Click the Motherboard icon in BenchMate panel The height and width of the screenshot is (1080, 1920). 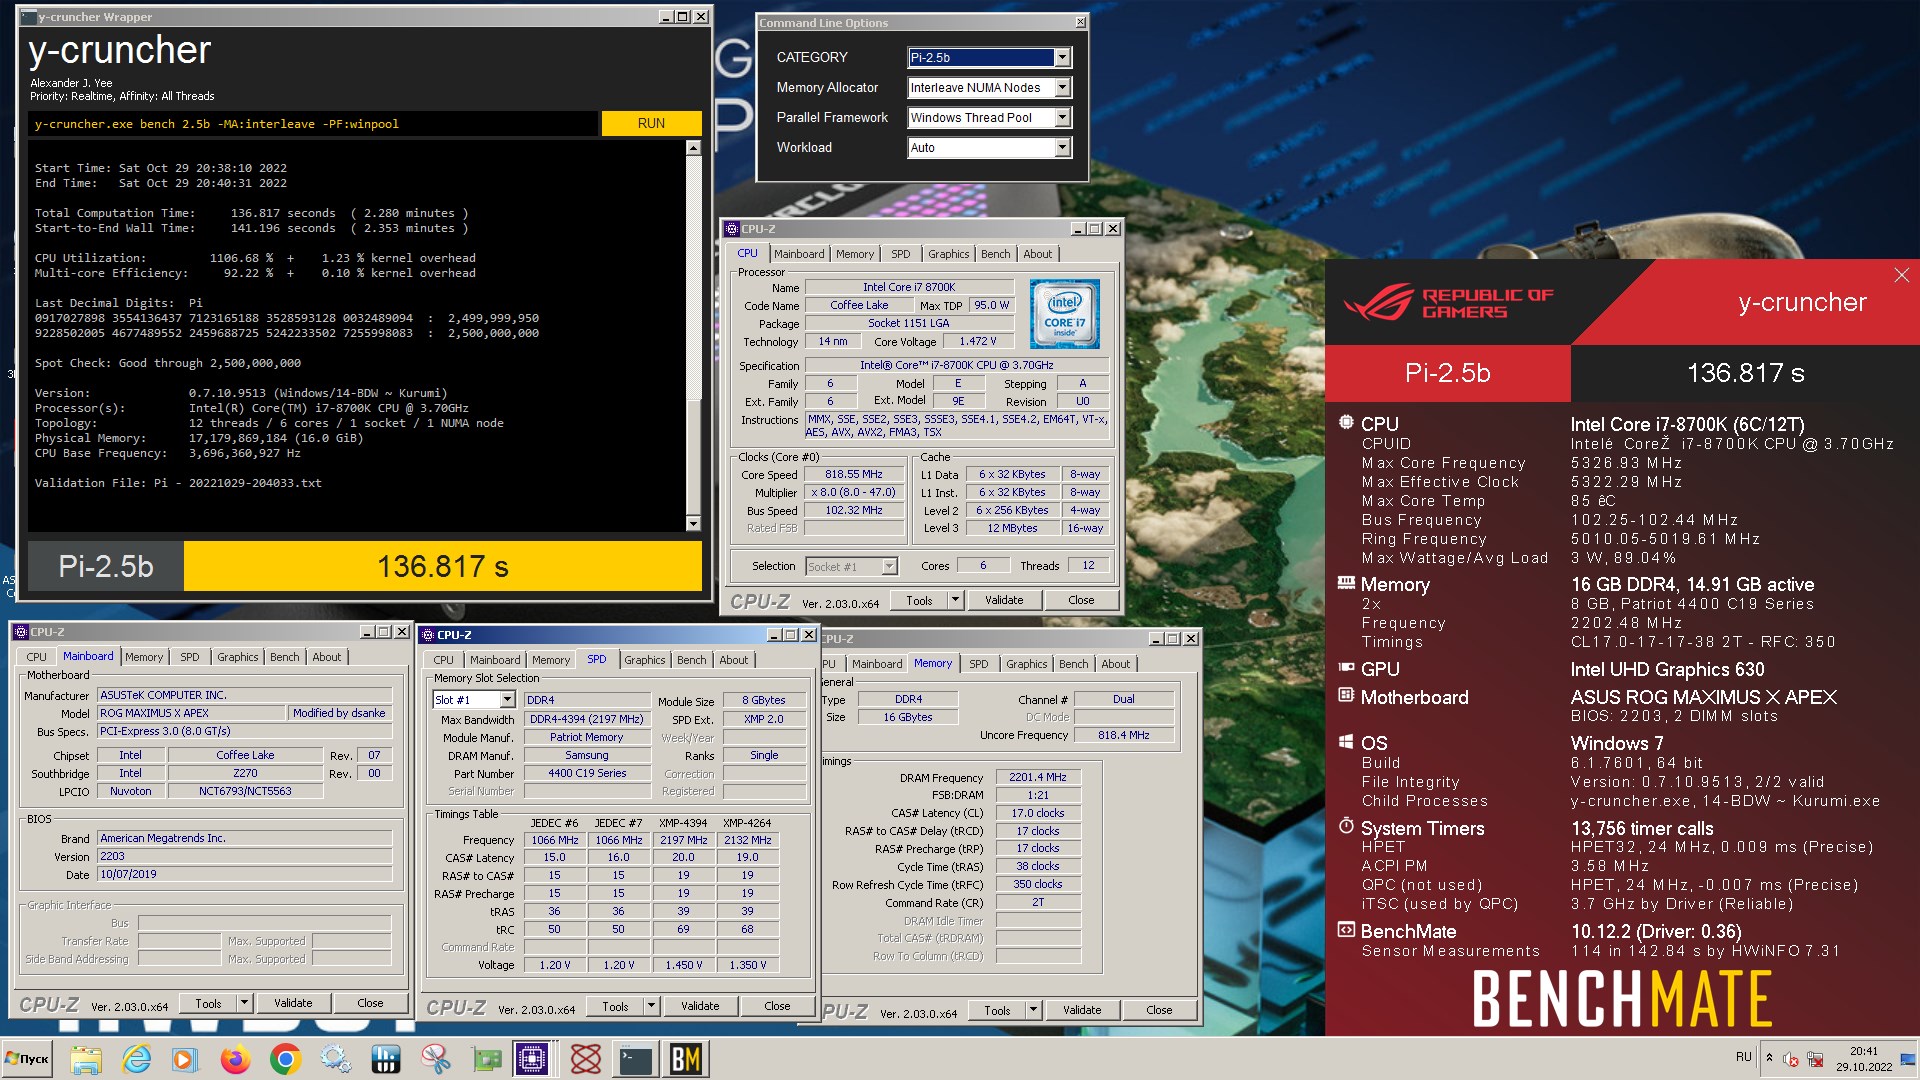pyautogui.click(x=1346, y=695)
